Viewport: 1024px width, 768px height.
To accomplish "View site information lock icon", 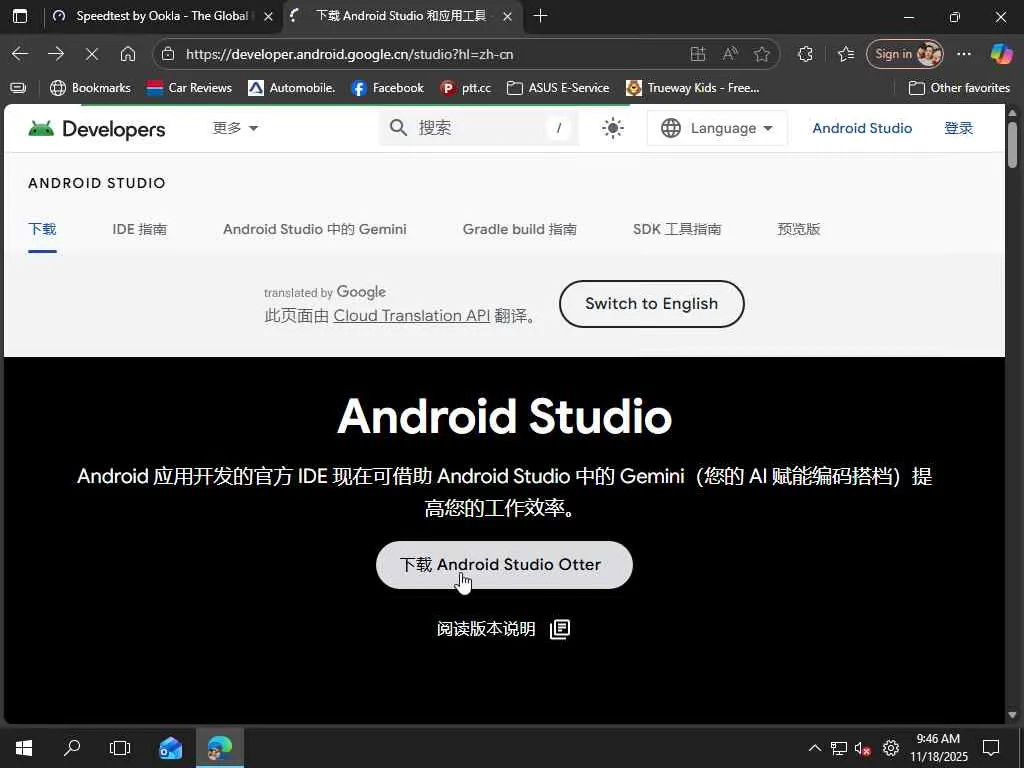I will (x=168, y=54).
